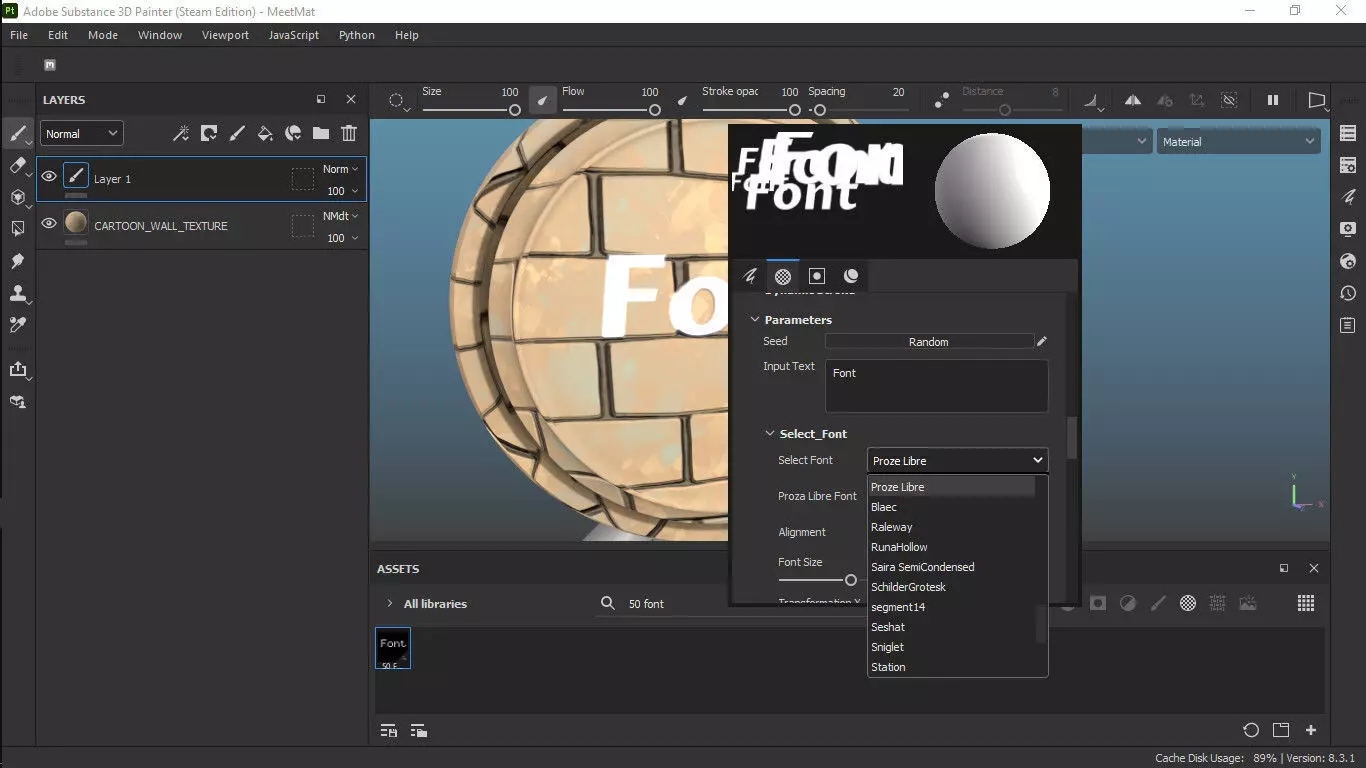Add a new fill layer
Viewport: 1366px width, 768px height.
click(265, 133)
